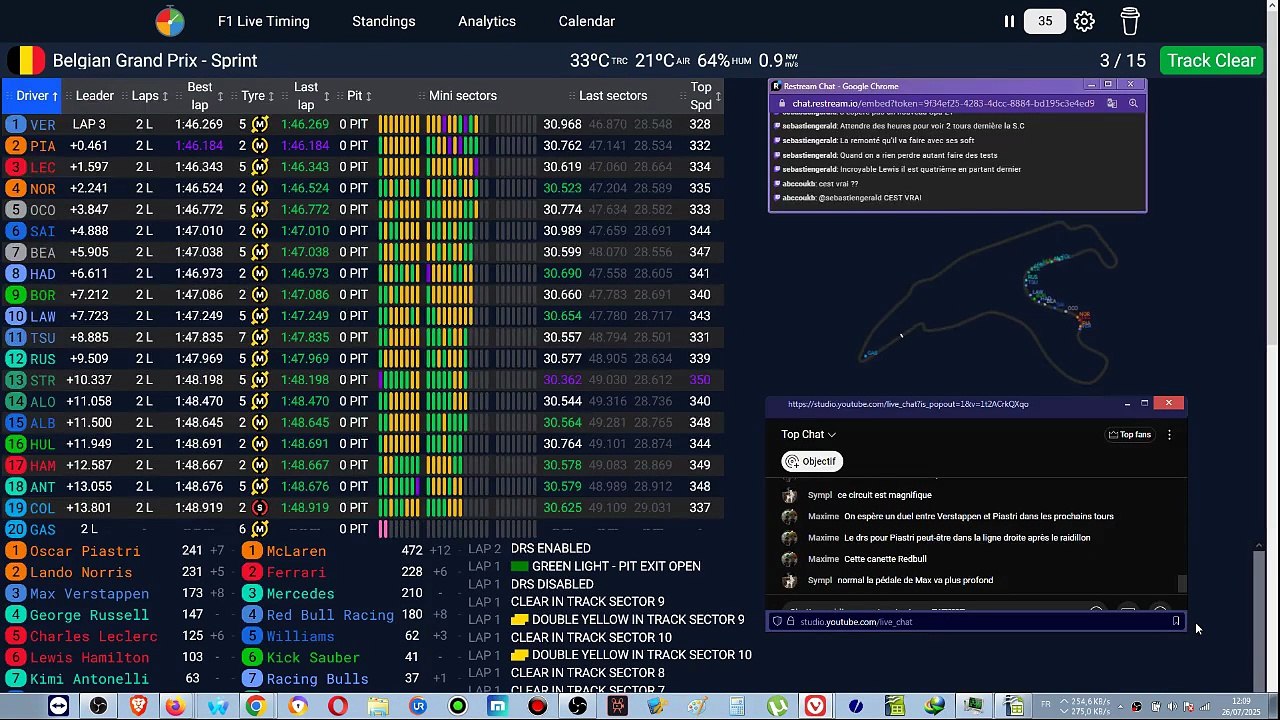Open Google Chrome from the taskbar
Viewport: 1280px width, 720px height.
tap(256, 707)
